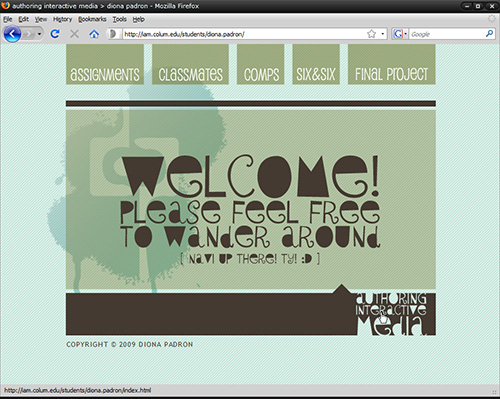Click the Forward navigation arrow

click(x=29, y=34)
